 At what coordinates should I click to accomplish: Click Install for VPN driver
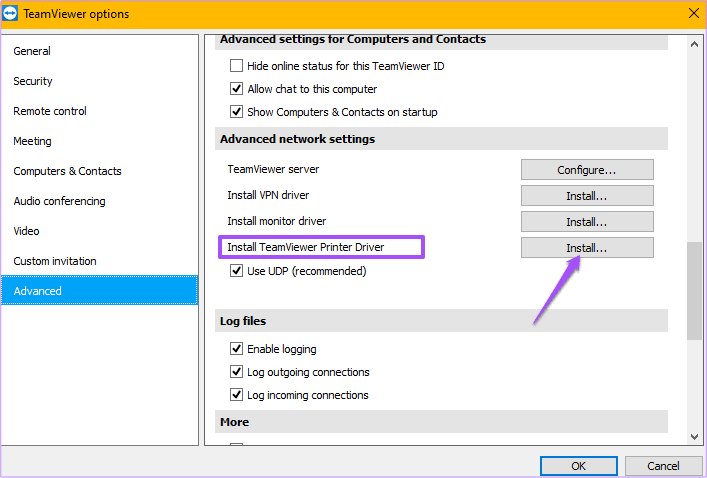click(587, 196)
